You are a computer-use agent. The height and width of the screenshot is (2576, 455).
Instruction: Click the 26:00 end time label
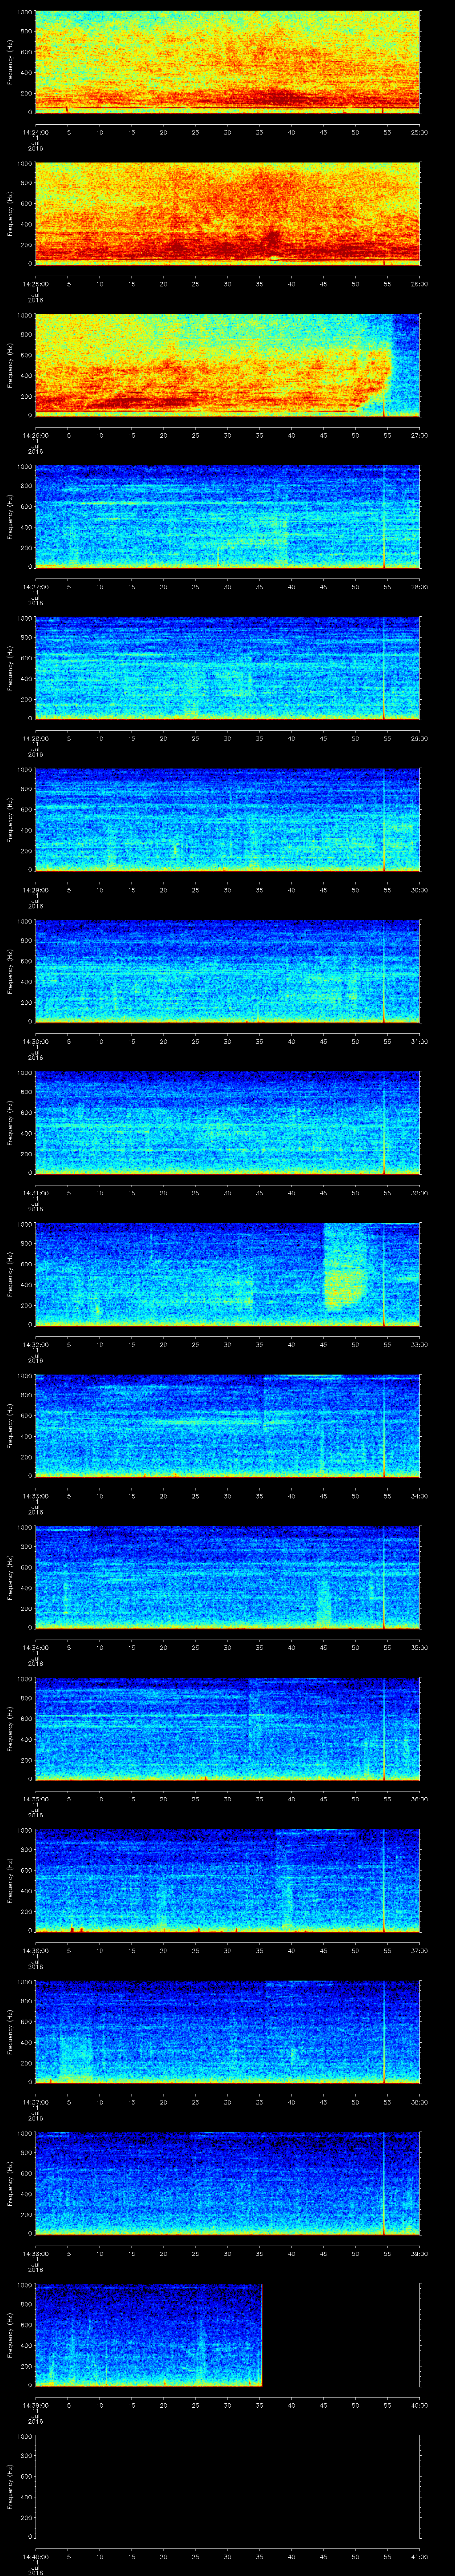point(420,284)
